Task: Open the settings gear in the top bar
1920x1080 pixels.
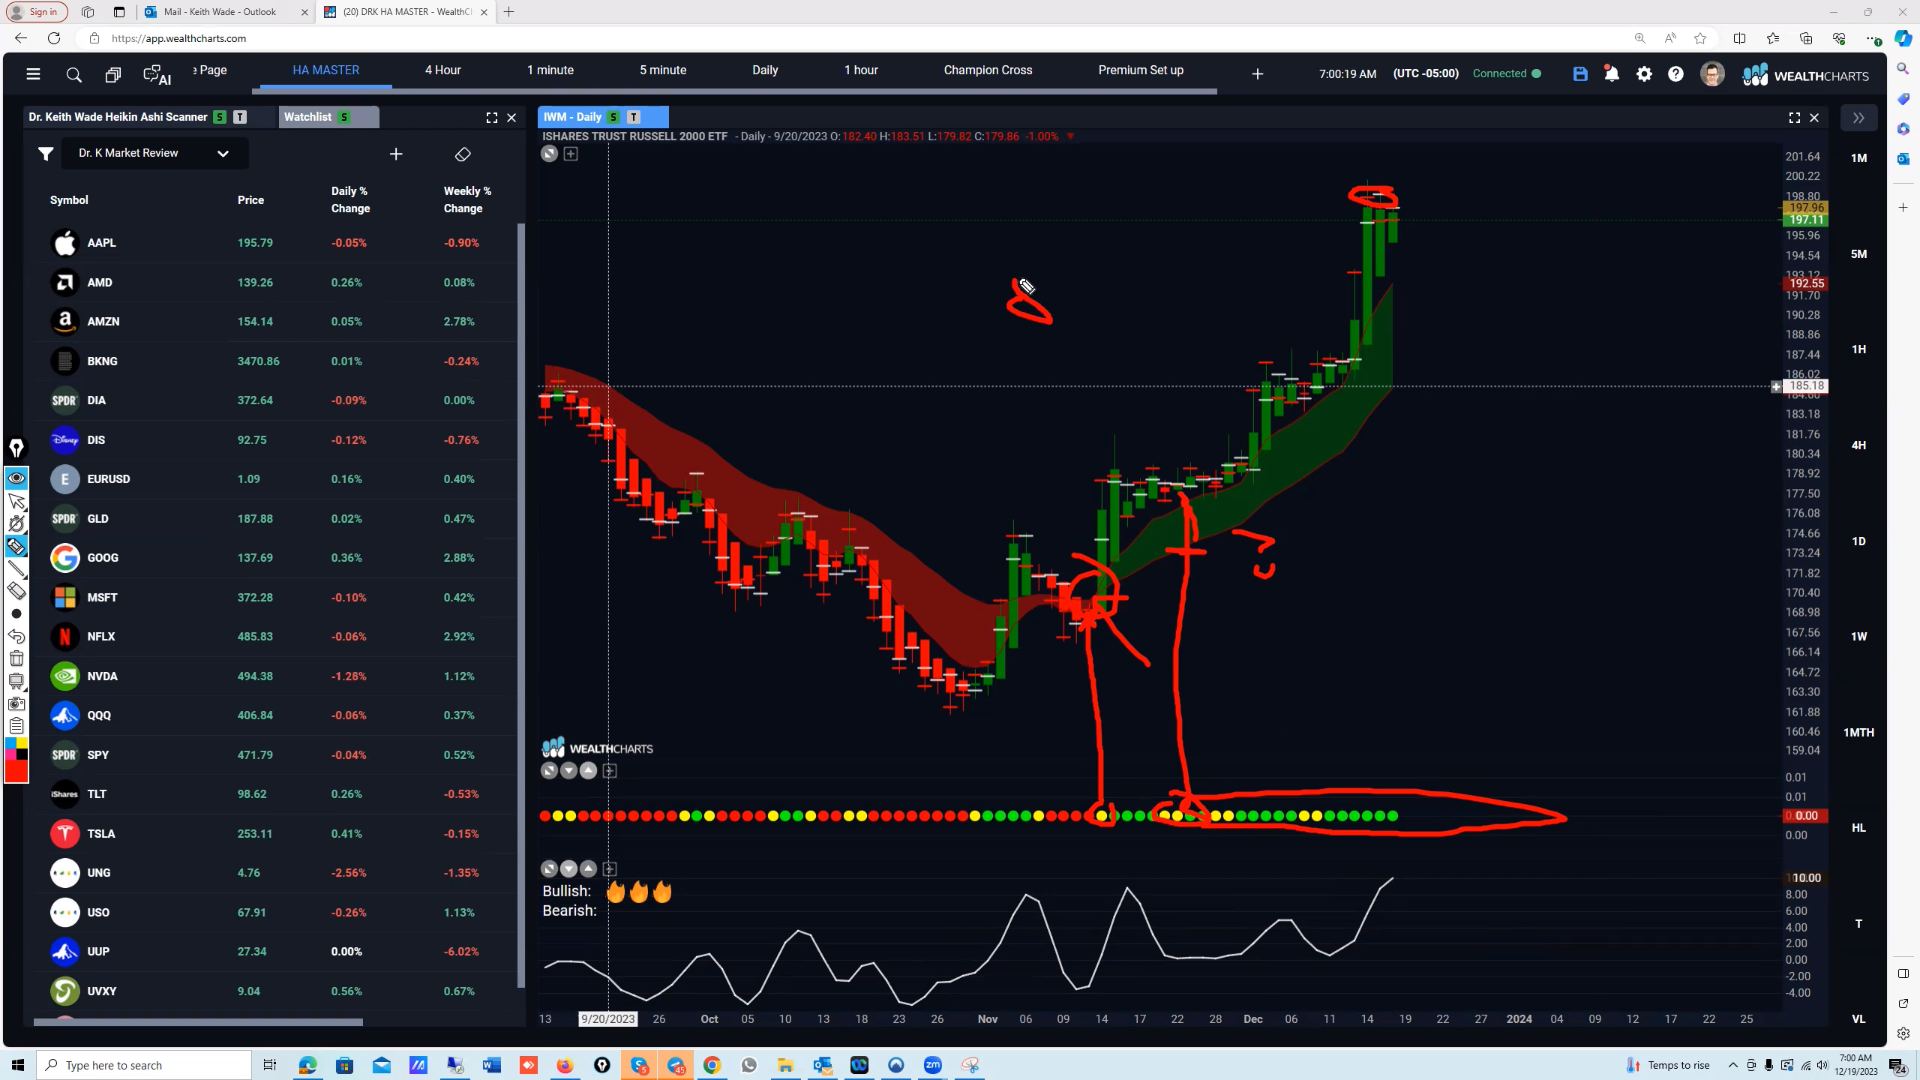Action: tap(1644, 74)
